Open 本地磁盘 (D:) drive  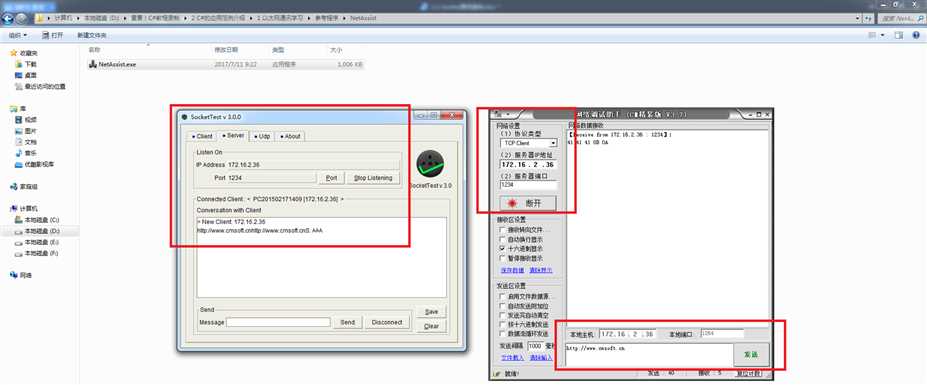pyautogui.click(x=37, y=231)
